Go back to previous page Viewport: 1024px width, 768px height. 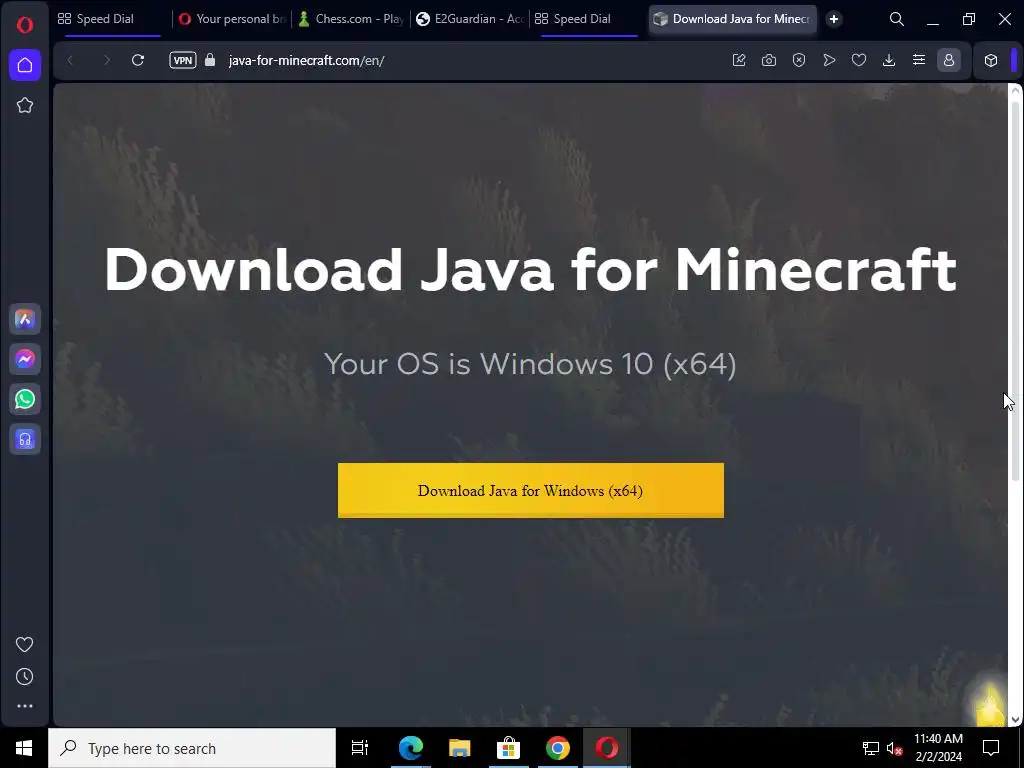pyautogui.click(x=71, y=60)
